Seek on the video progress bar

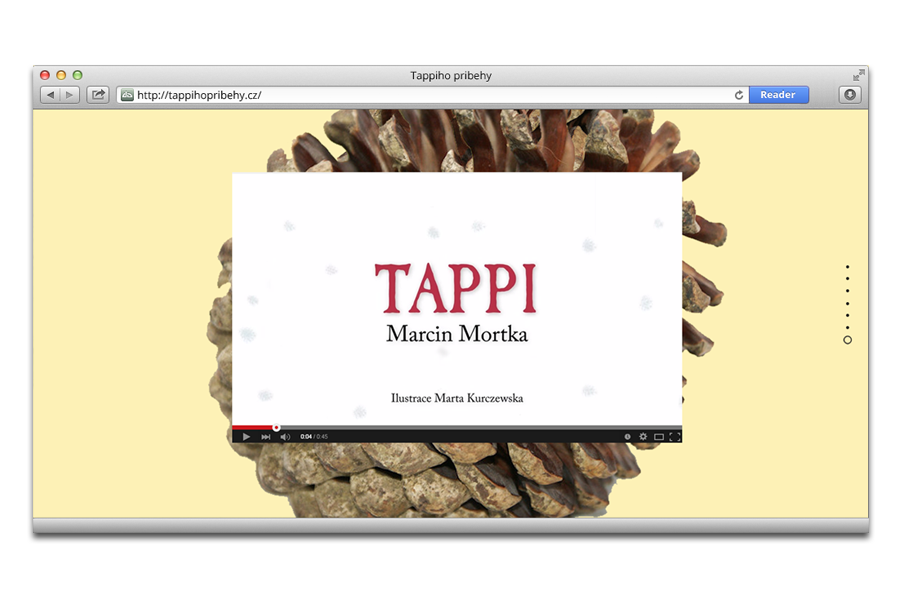(450, 427)
